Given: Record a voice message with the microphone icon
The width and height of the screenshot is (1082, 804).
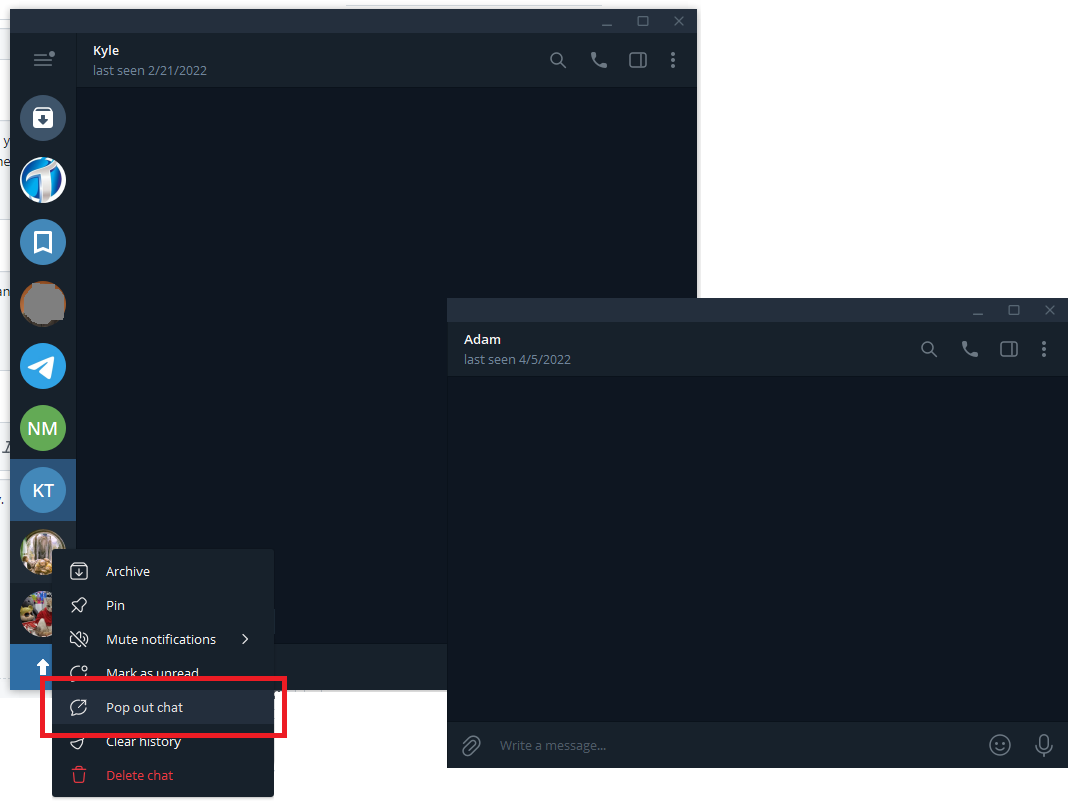Looking at the screenshot, I should pyautogui.click(x=1044, y=745).
